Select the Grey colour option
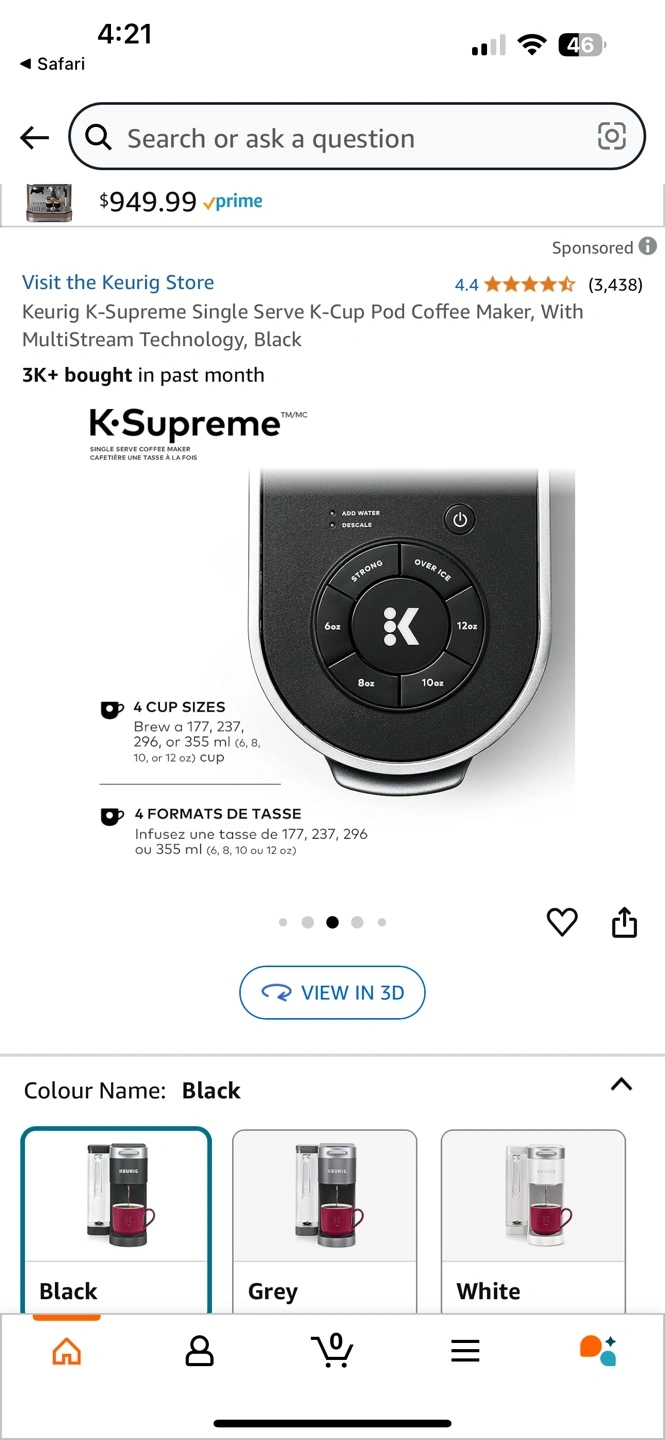Screen dimensions: 665x1440 [325, 1221]
